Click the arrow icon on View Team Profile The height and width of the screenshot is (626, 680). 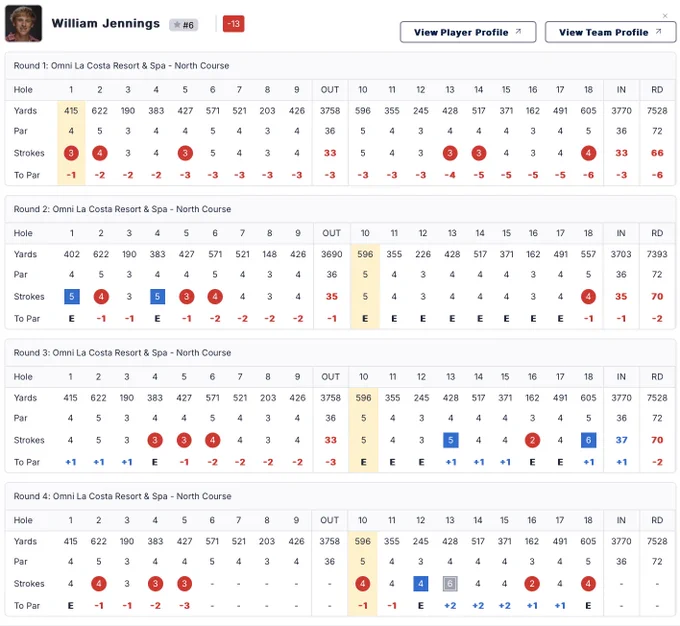point(658,32)
